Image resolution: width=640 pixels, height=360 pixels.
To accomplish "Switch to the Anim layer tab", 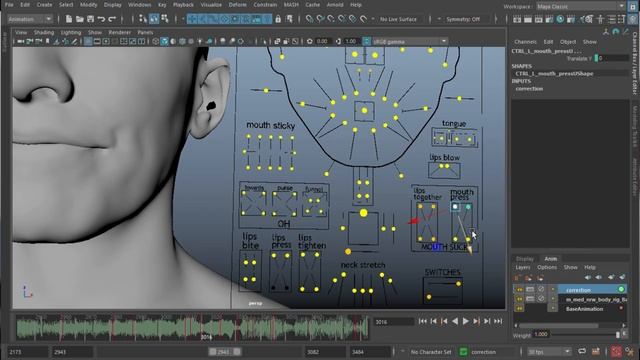I will (x=550, y=259).
